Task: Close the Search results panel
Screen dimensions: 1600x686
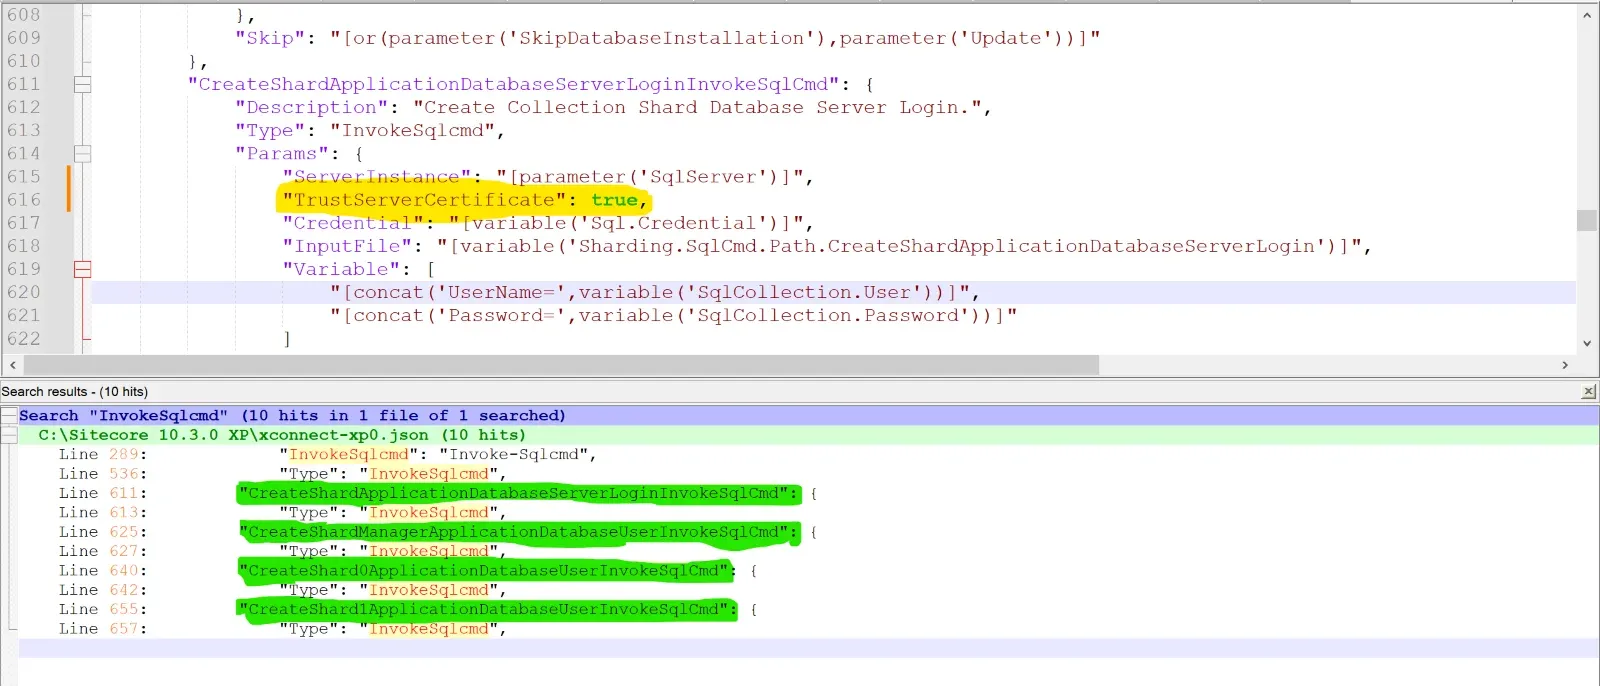Action: coord(1589,392)
